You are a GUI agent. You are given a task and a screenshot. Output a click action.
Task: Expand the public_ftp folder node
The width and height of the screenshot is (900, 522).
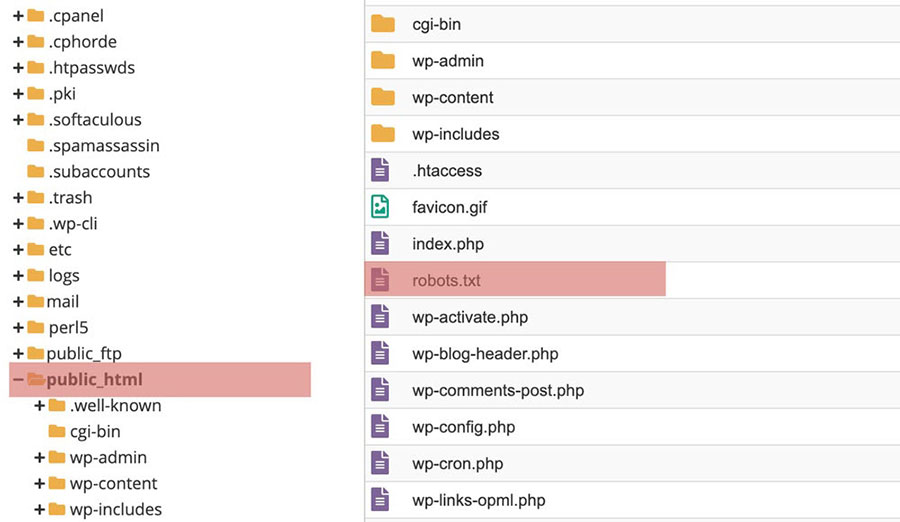coord(18,353)
